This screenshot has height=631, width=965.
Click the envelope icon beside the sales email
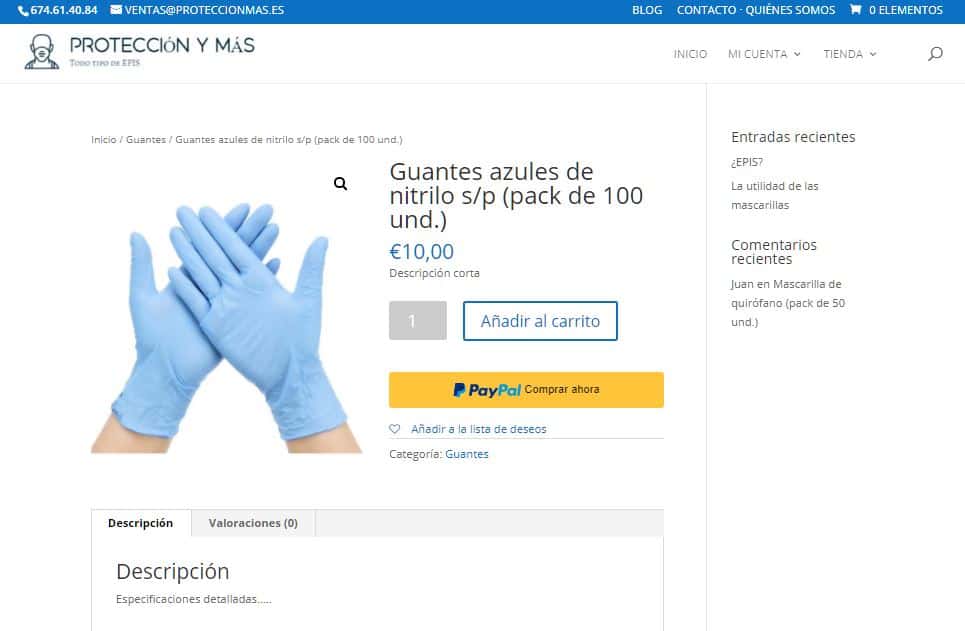(x=116, y=10)
